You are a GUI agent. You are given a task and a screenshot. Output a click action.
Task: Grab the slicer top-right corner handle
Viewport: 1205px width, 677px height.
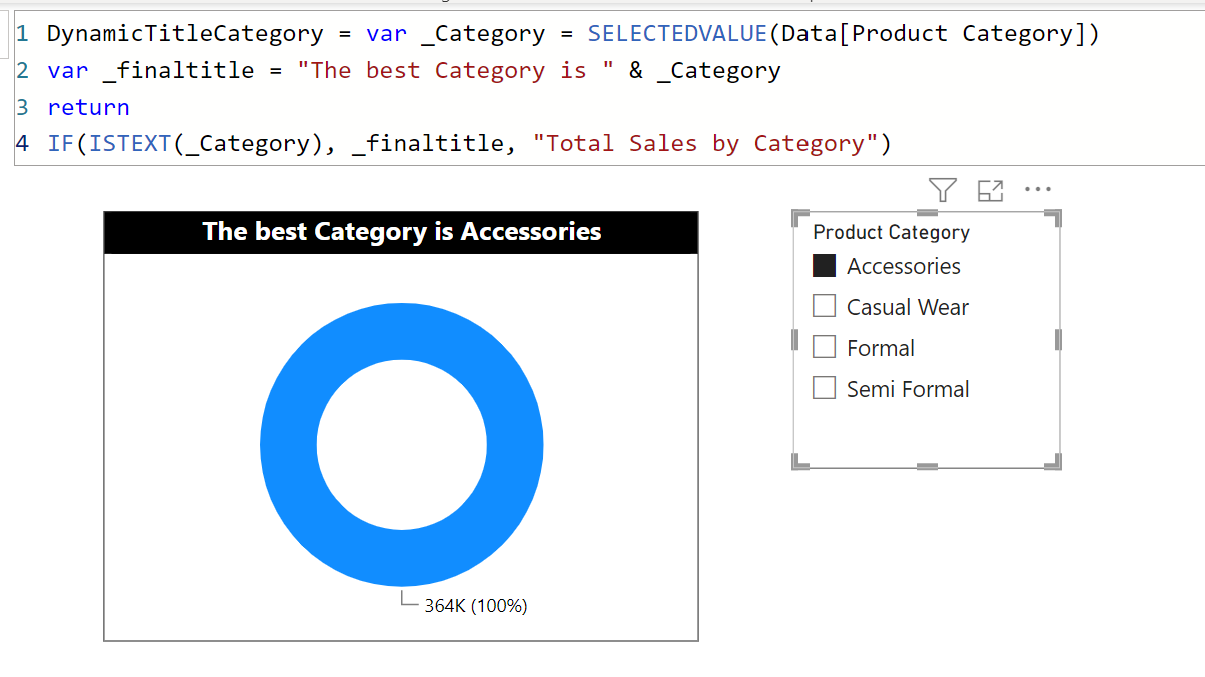pyautogui.click(x=1054, y=217)
